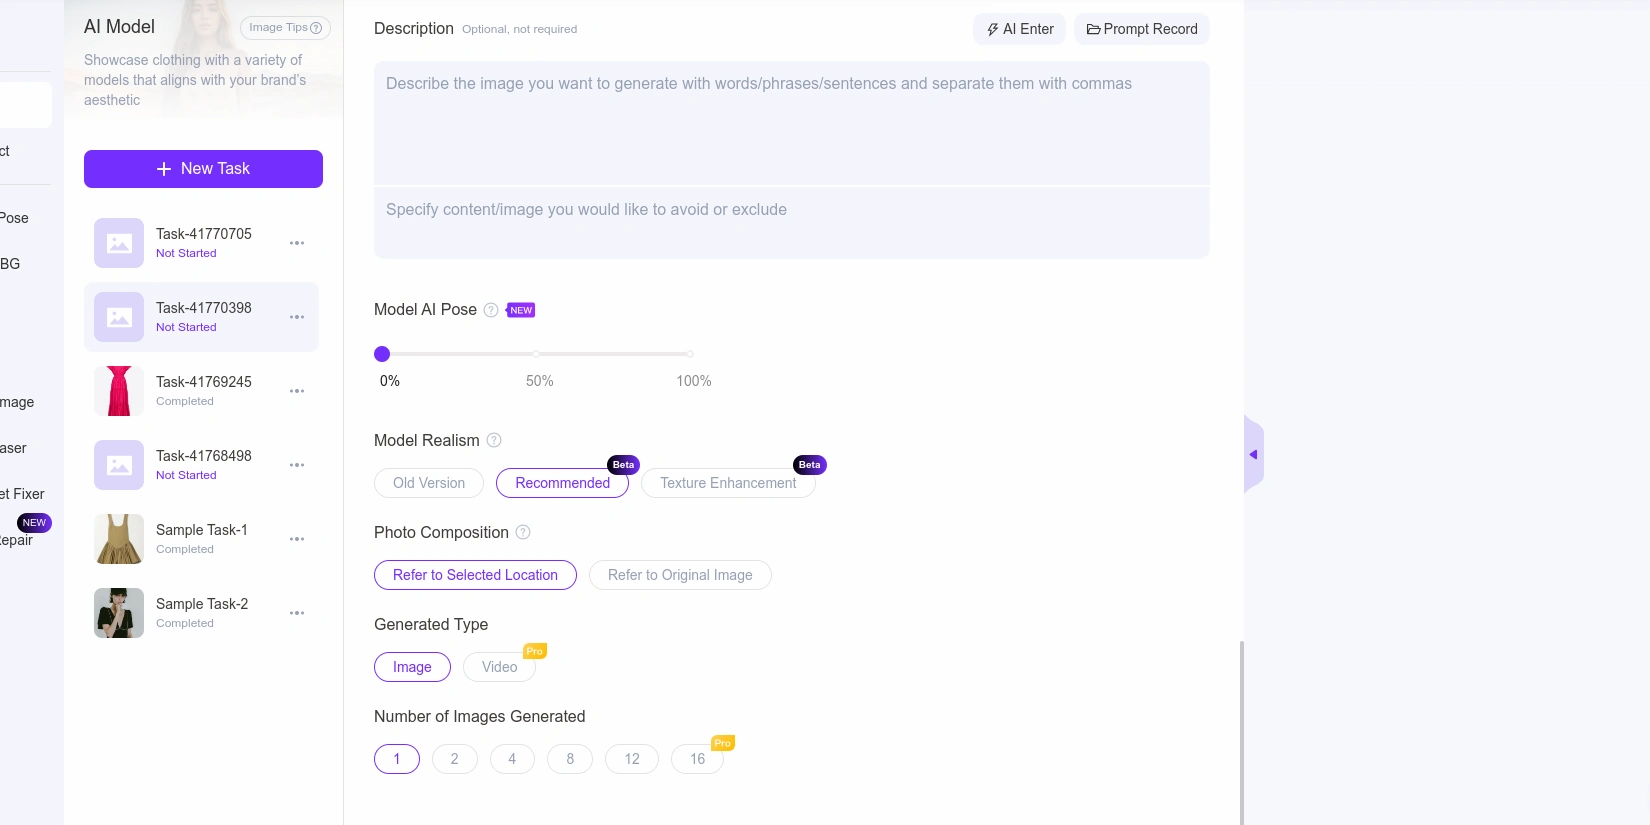Screen dimensions: 1650x825
Task: Open Sample Task-1 from the task list
Action: 201,531
